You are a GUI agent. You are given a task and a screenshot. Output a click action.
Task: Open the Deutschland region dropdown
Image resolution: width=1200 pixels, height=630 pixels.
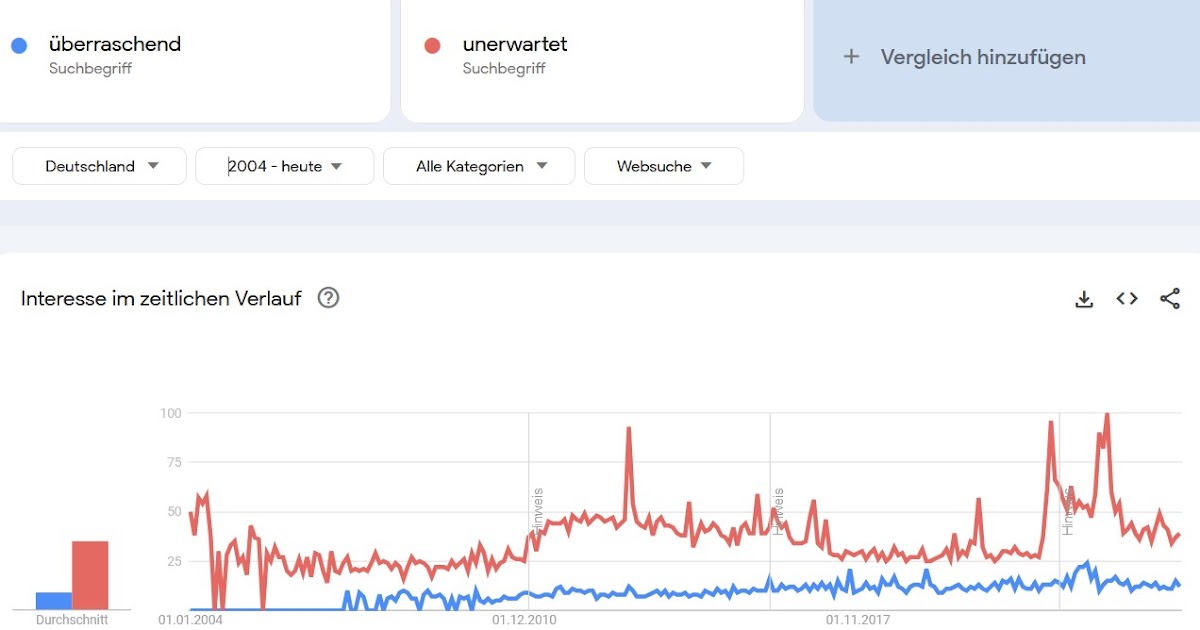tap(100, 166)
